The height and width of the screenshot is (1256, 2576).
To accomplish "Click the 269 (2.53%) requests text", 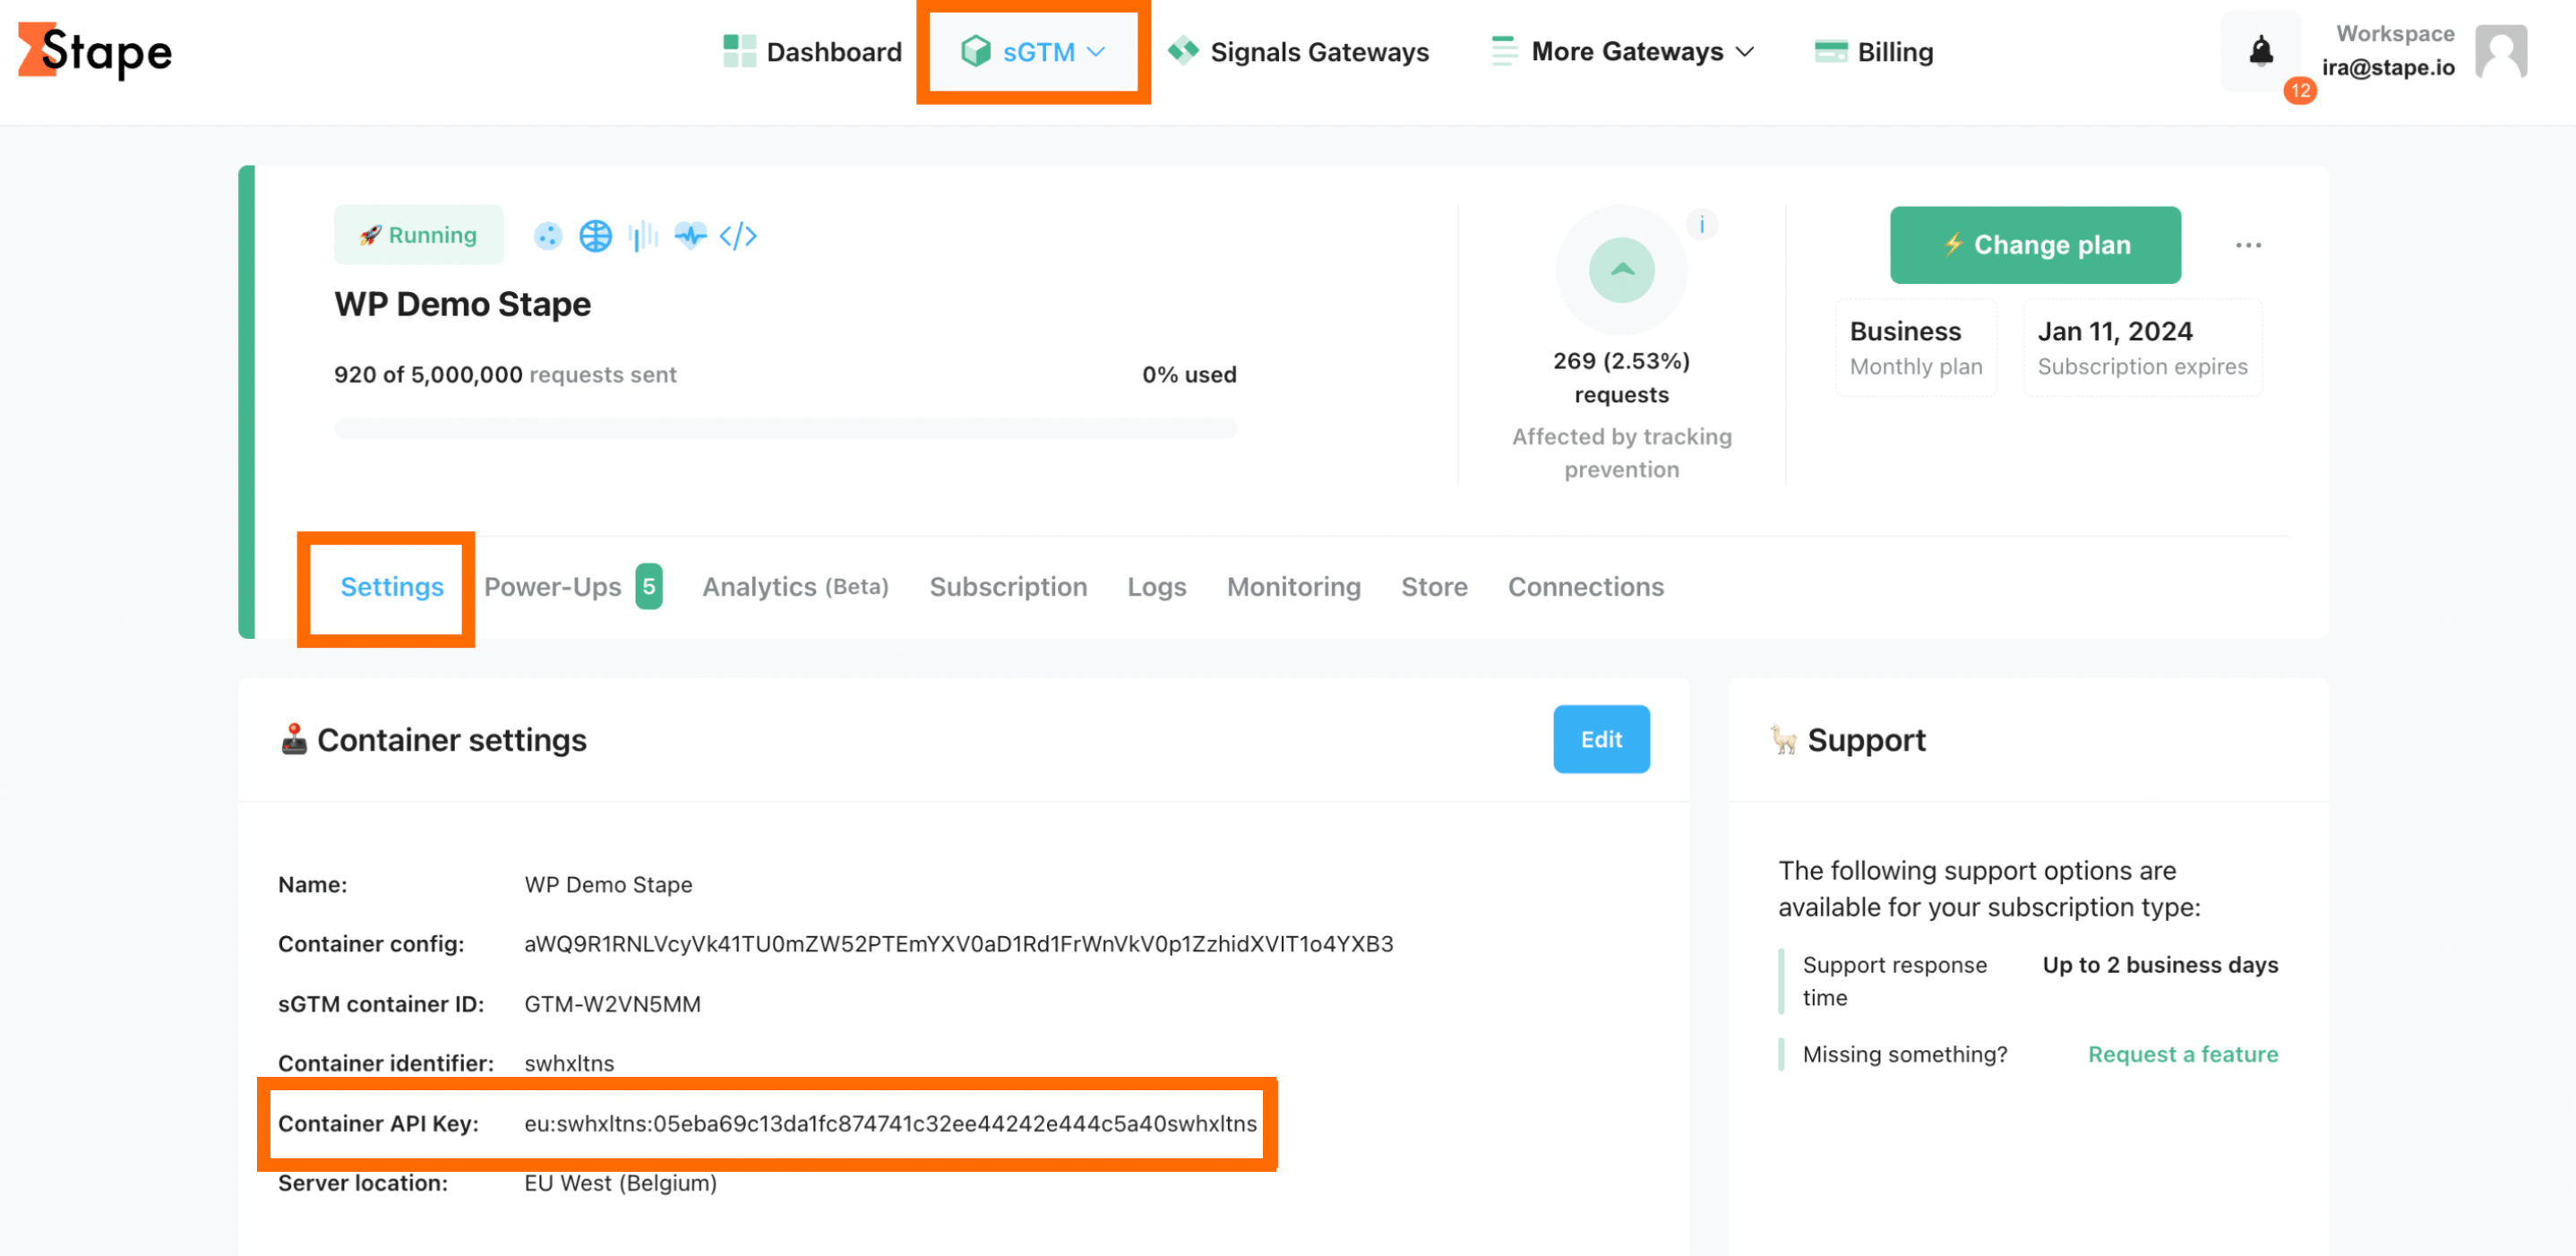I will [x=1621, y=378].
